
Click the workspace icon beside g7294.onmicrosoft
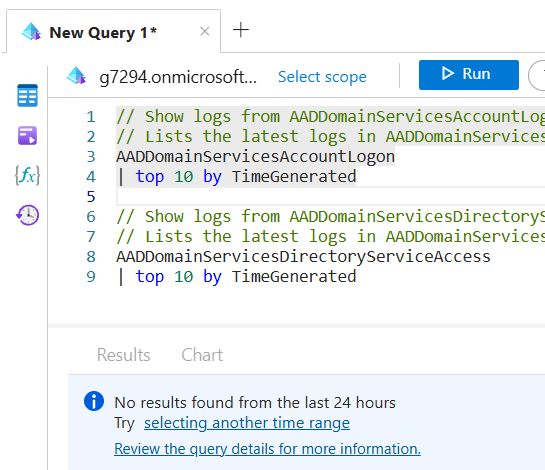[x=76, y=75]
